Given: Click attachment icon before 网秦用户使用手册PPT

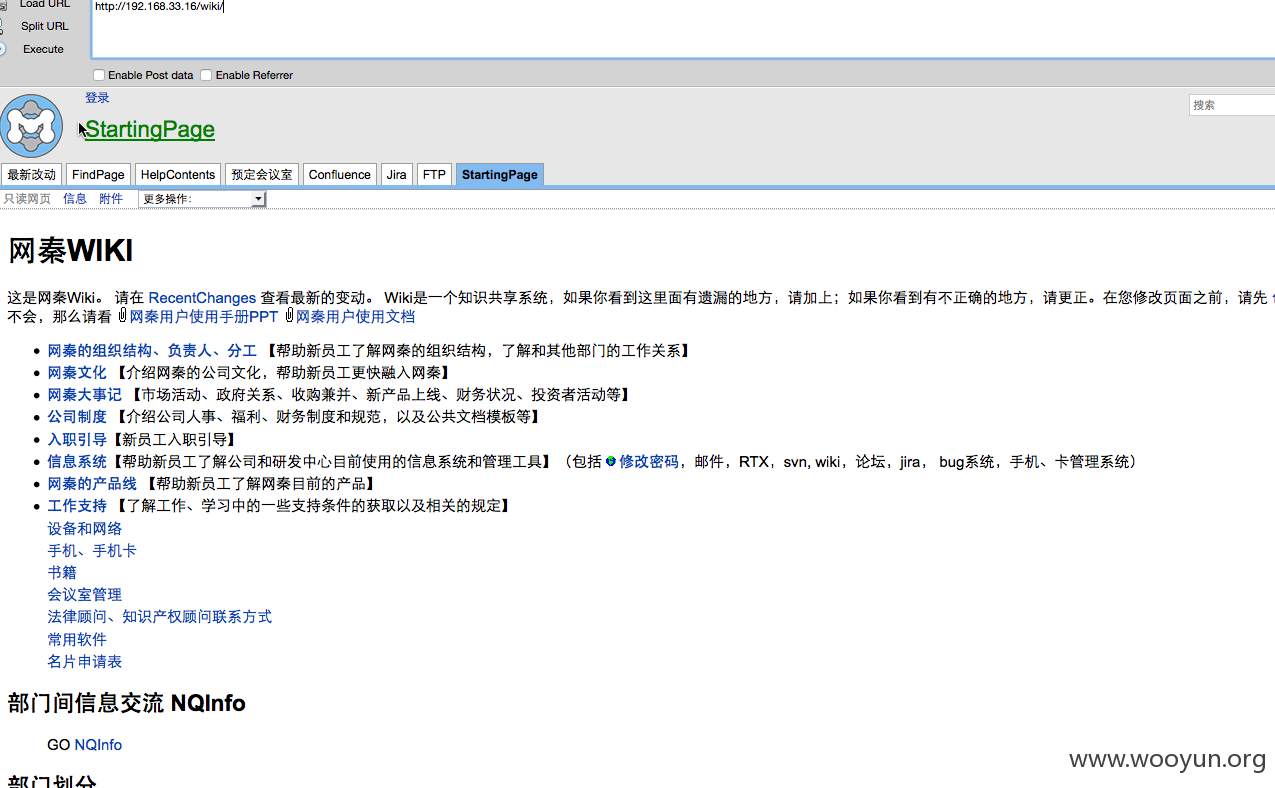Looking at the screenshot, I should click(122, 316).
